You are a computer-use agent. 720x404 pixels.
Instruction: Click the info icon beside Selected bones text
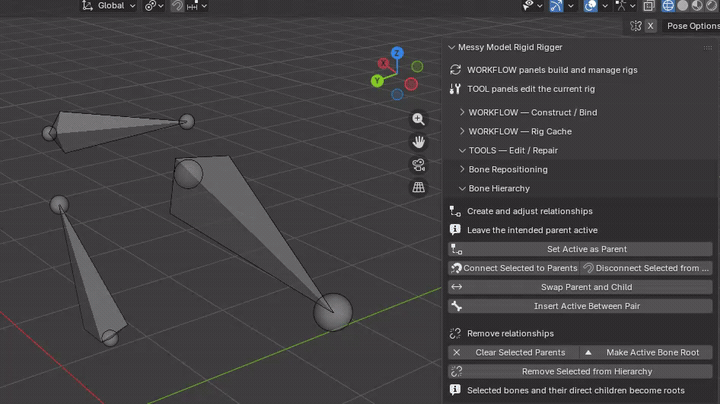tap(455, 390)
